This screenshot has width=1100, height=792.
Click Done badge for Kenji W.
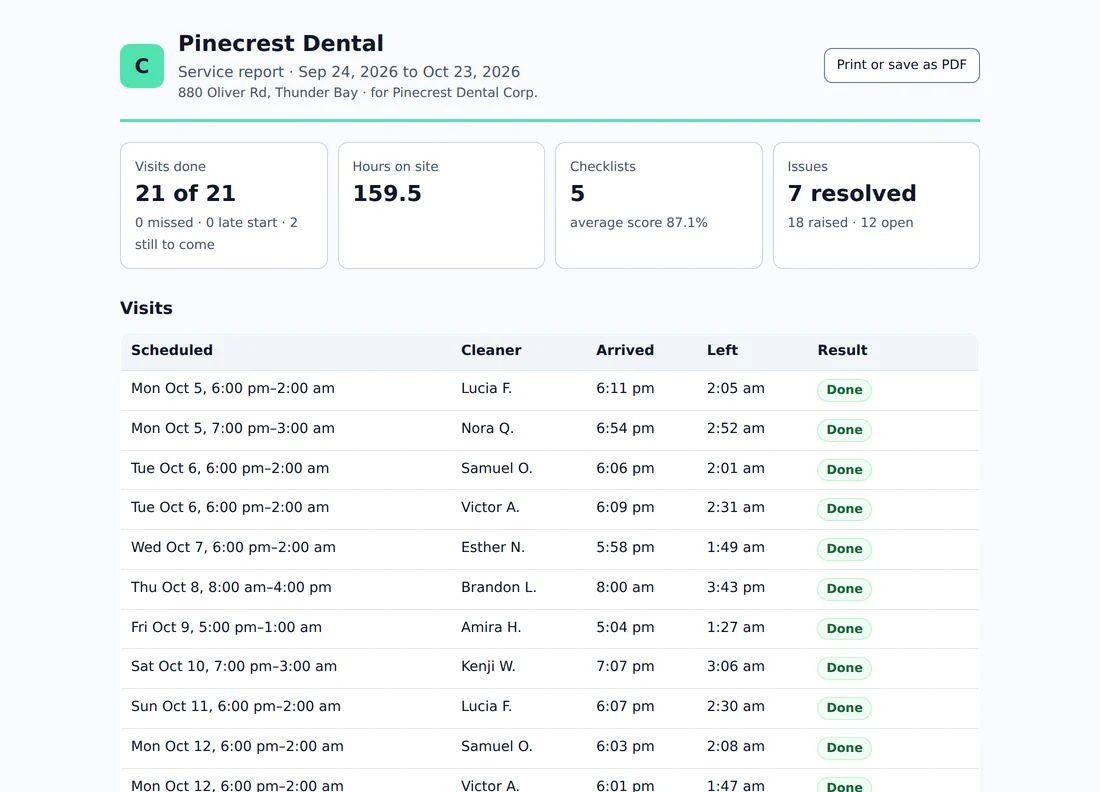[x=845, y=668]
